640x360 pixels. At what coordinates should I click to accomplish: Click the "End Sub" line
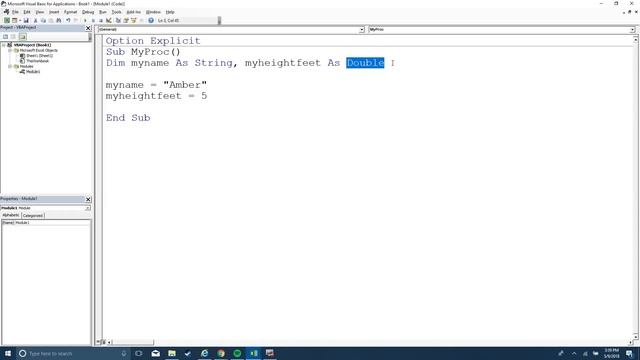click(x=128, y=118)
